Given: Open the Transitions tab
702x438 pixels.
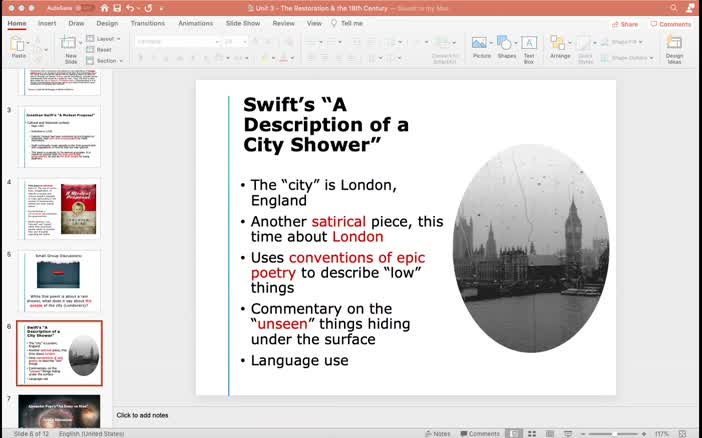Looking at the screenshot, I should [x=148, y=23].
